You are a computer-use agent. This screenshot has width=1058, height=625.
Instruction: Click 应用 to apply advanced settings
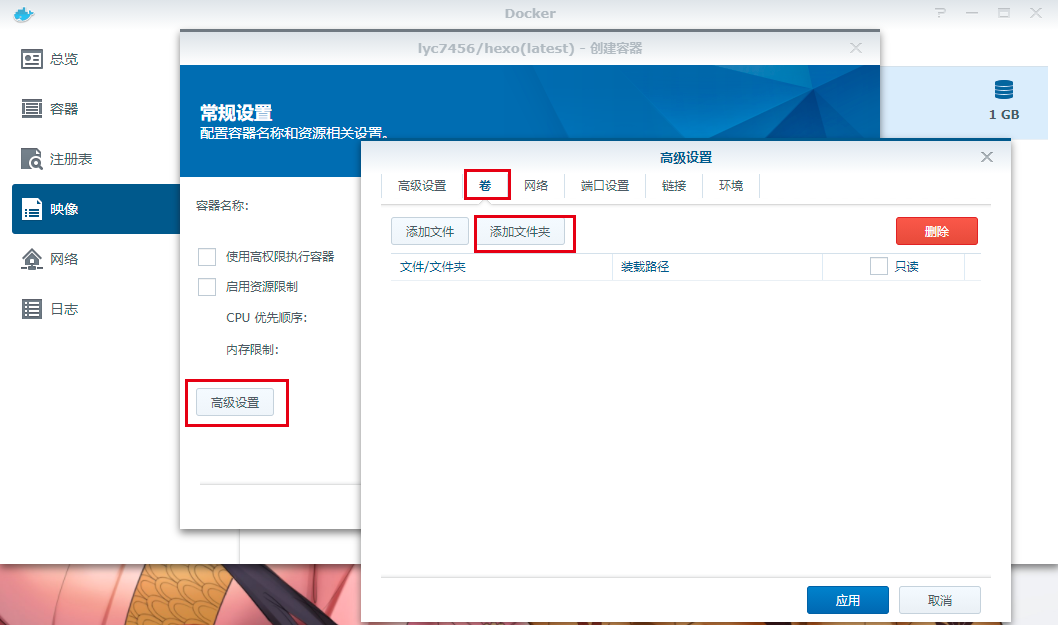click(x=847, y=600)
